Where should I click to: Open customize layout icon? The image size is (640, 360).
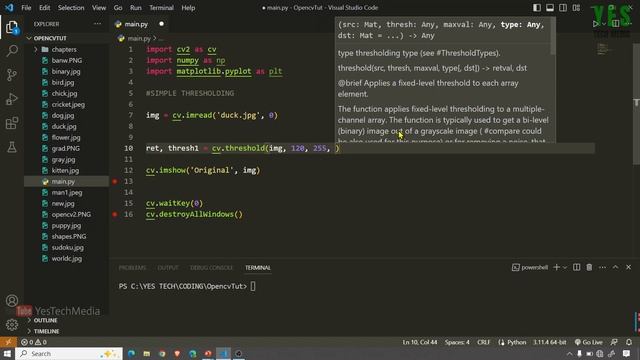click(576, 8)
